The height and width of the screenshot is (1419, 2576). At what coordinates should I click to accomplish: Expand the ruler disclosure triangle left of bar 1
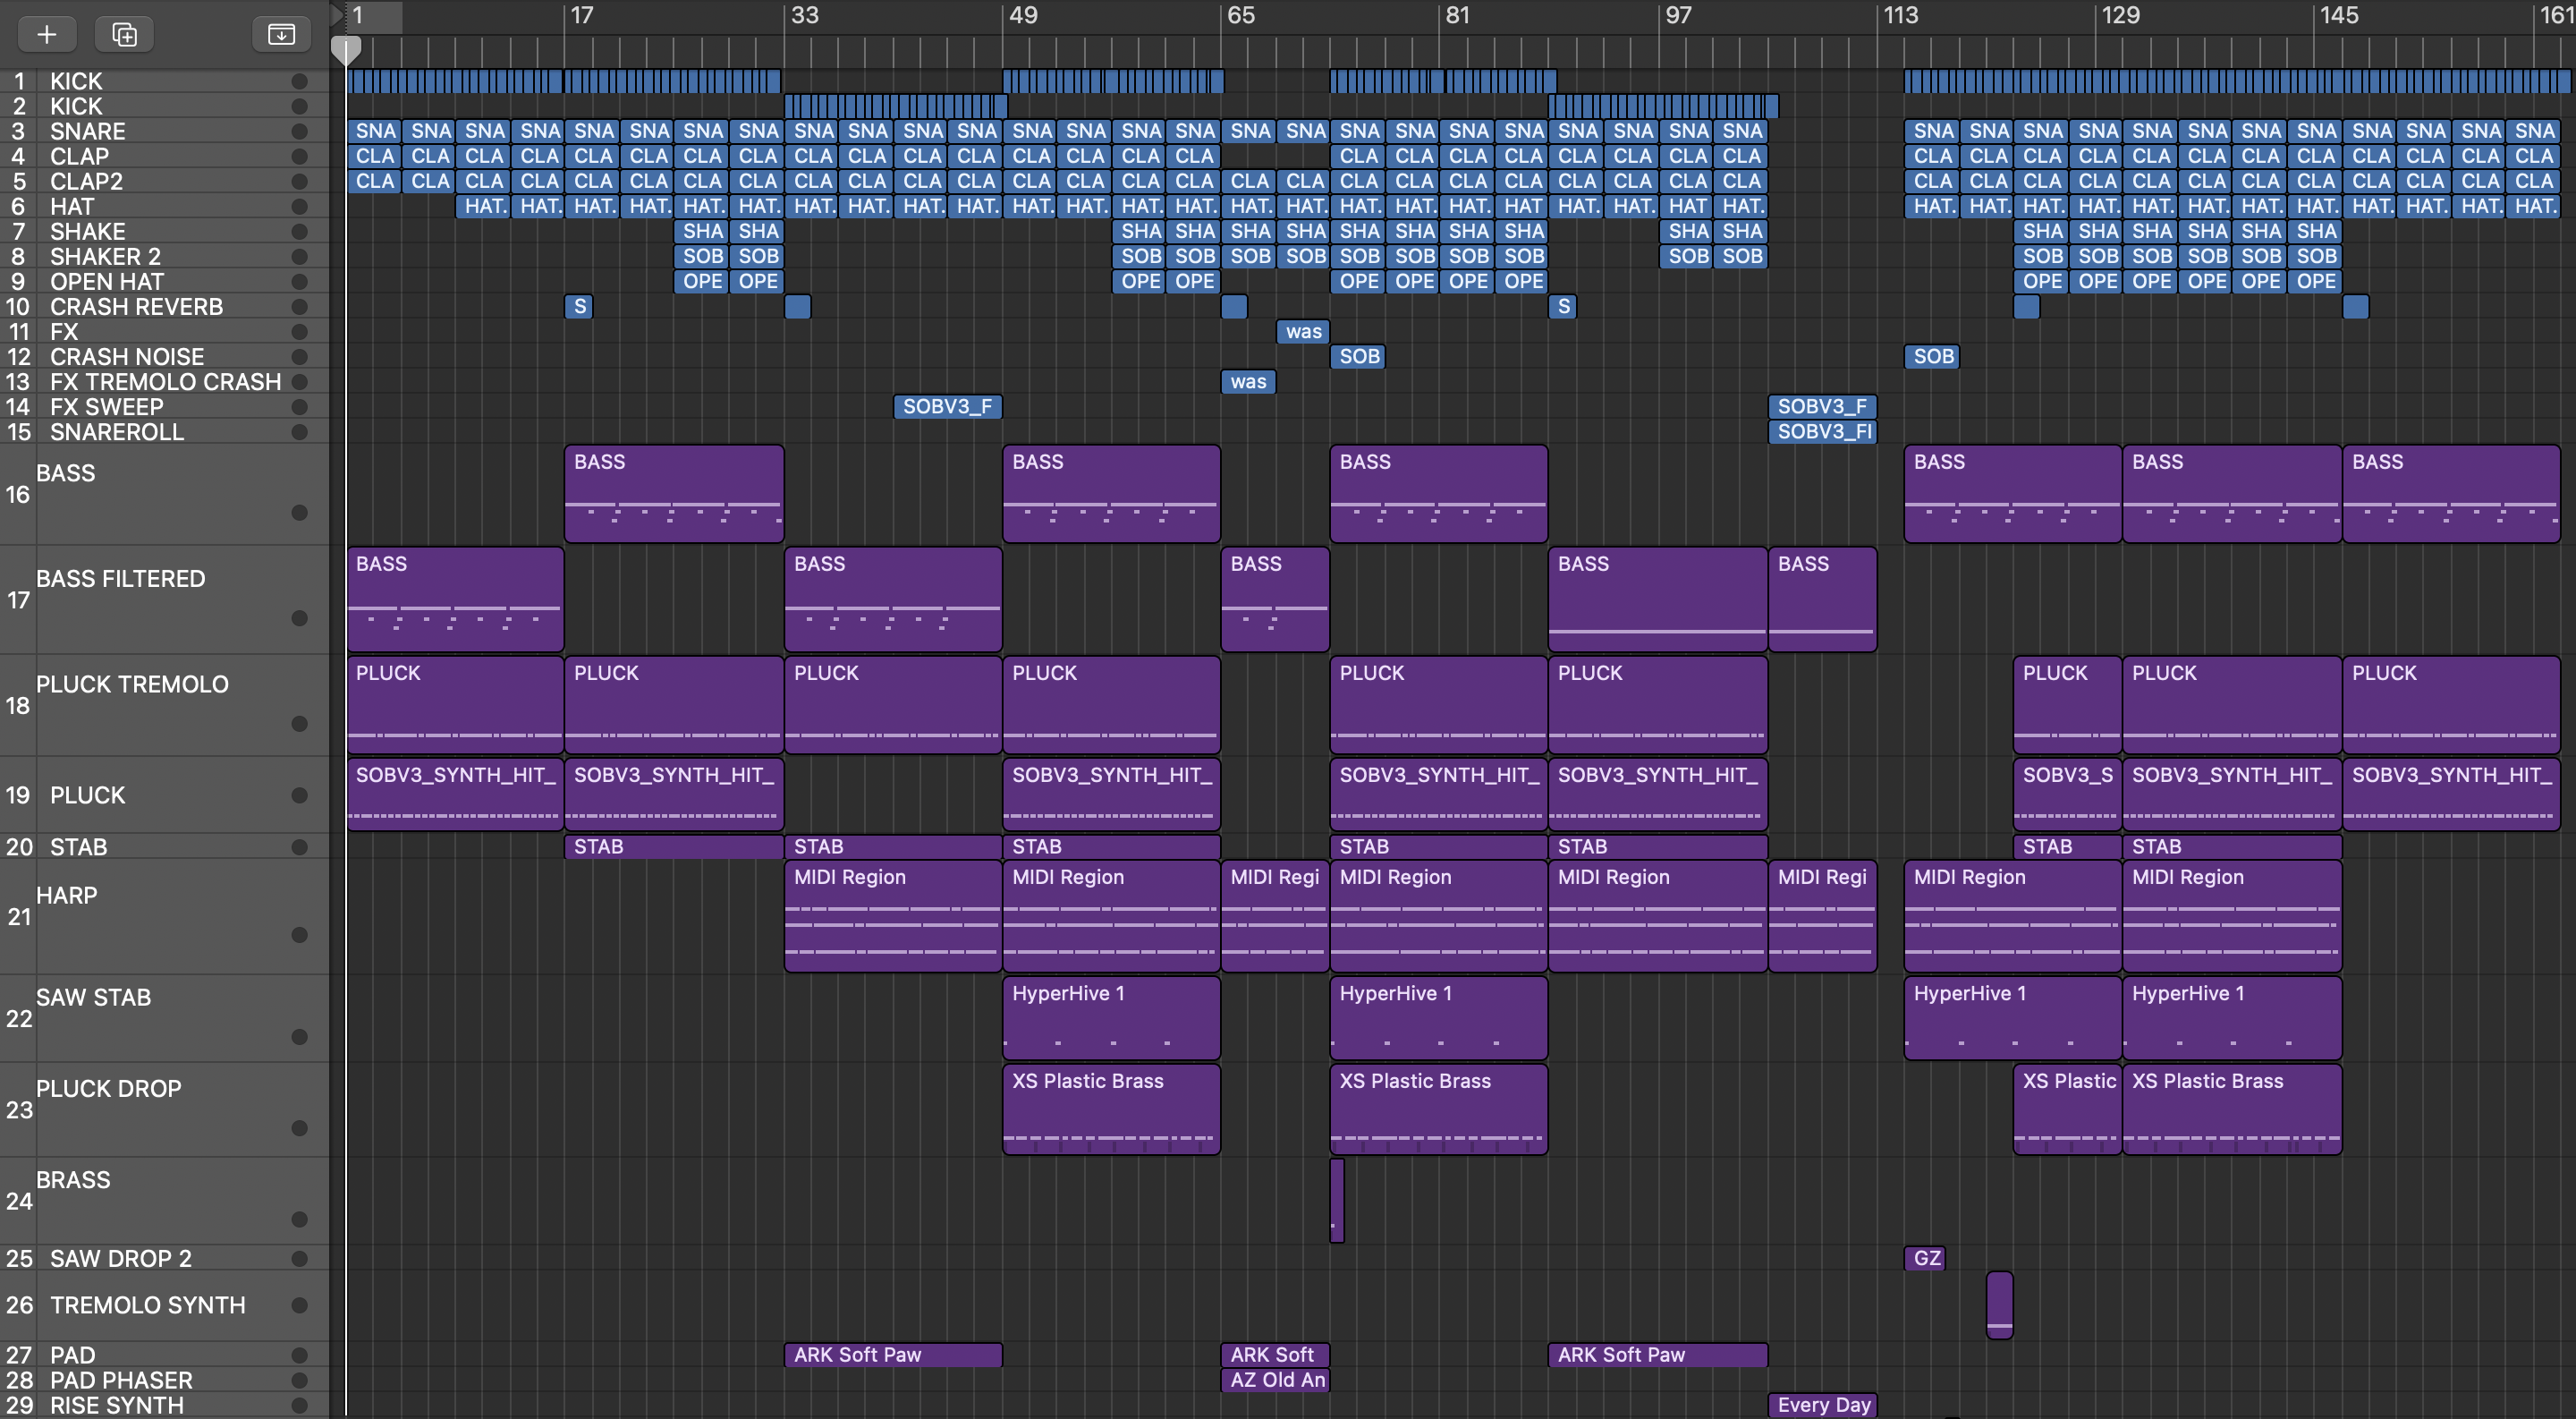337,14
